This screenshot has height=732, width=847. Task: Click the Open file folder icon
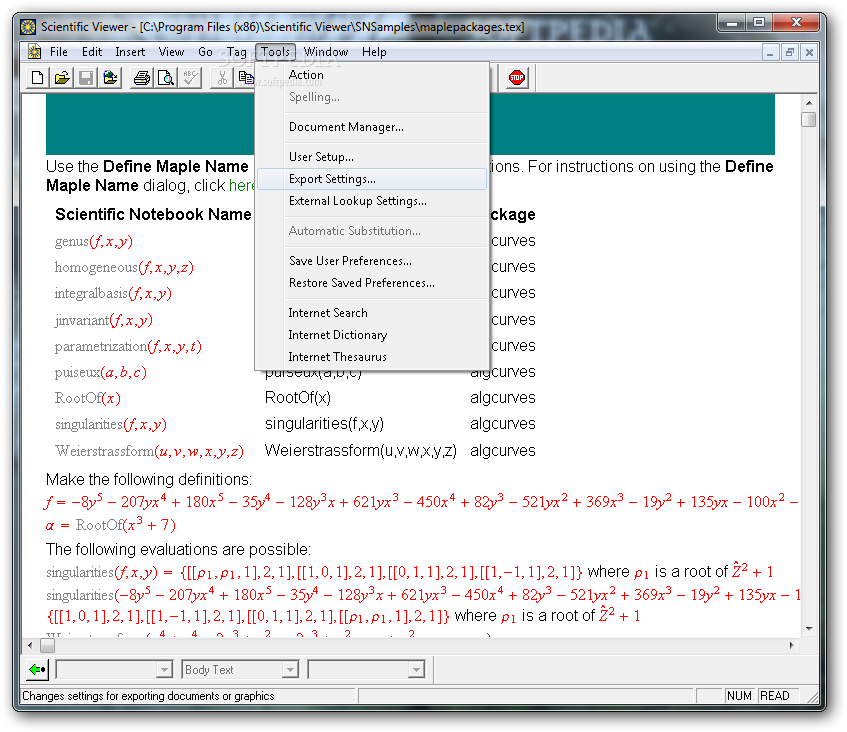(x=62, y=78)
